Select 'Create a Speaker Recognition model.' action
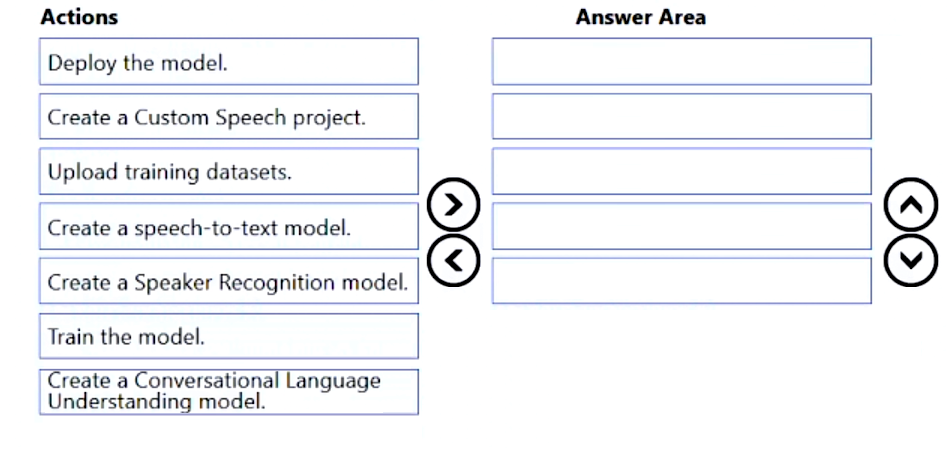 point(229,282)
